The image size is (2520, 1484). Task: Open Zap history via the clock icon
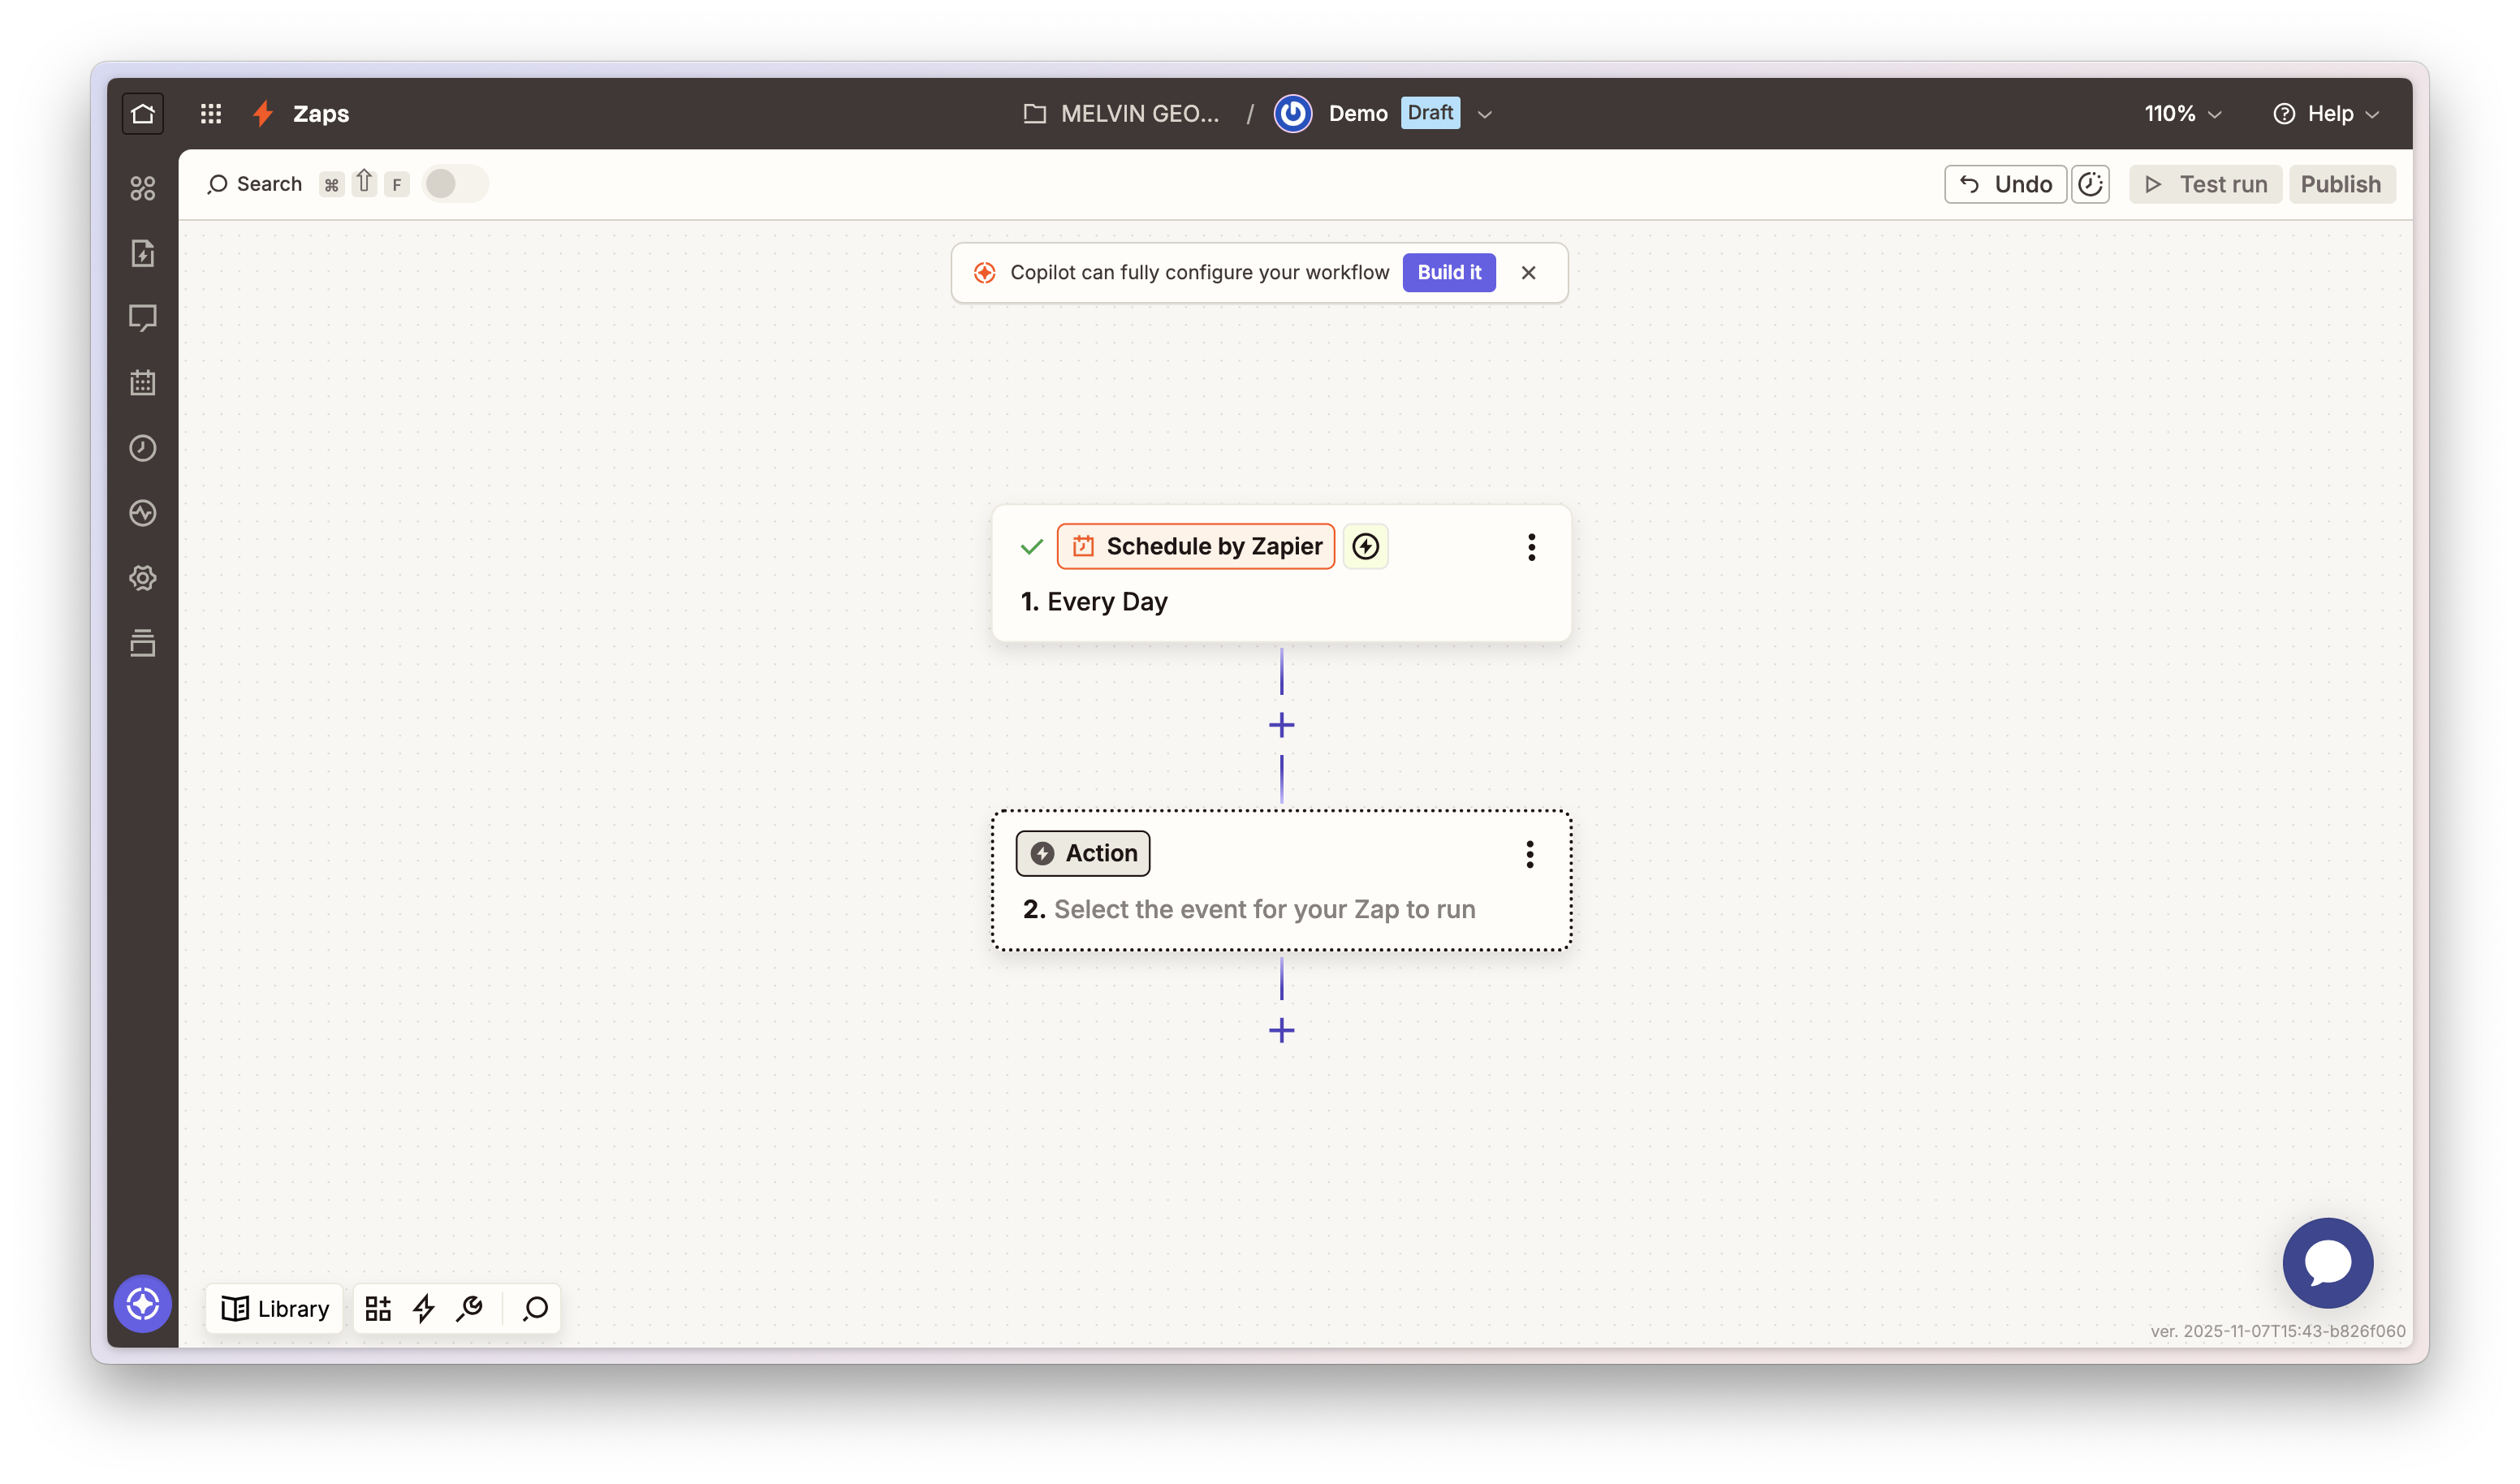click(x=142, y=448)
